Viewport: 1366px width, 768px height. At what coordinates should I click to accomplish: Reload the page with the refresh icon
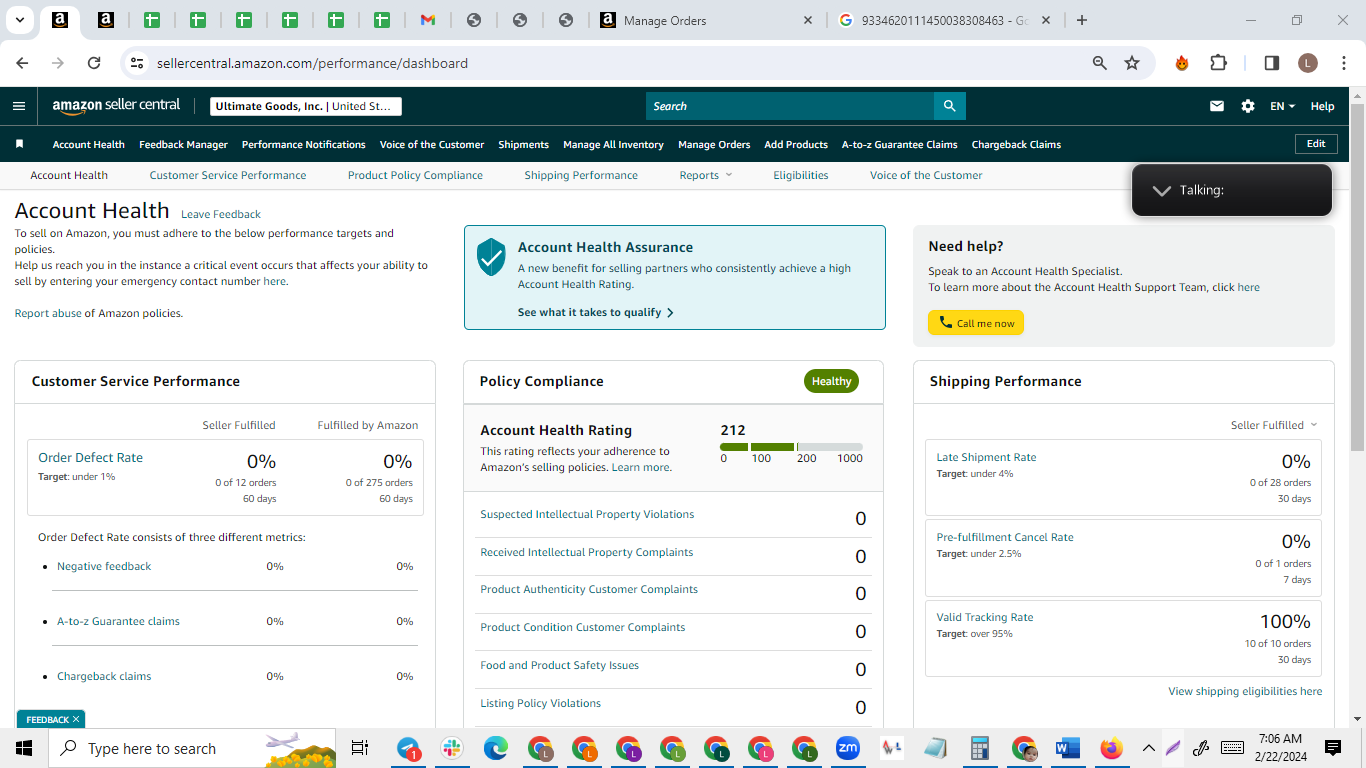[94, 63]
